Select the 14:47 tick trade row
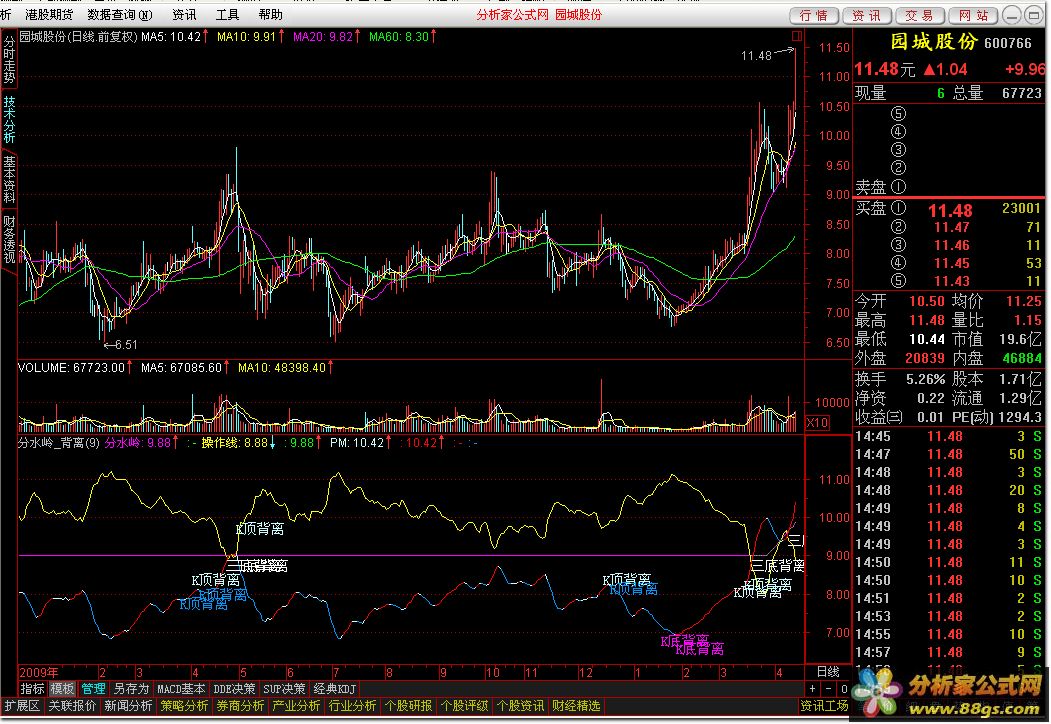This screenshot has width=1051, height=724. pyautogui.click(x=948, y=455)
